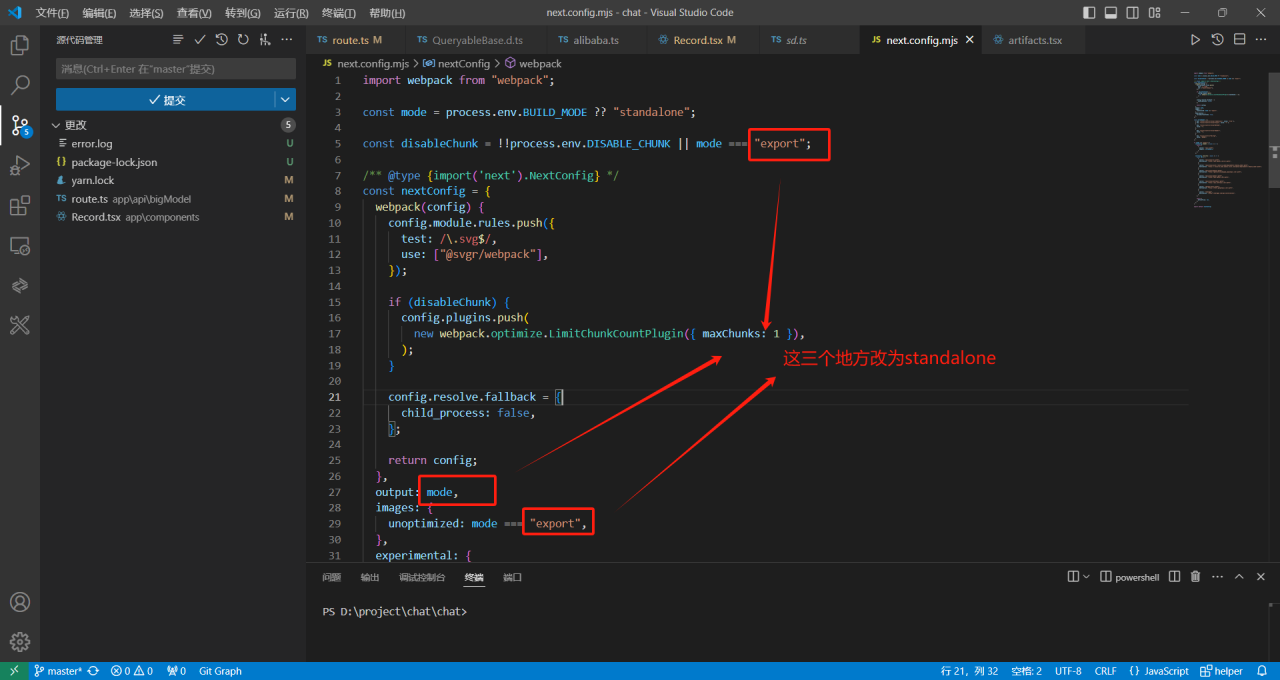Open the Explorer view in activity bar
The height and width of the screenshot is (680, 1280).
click(19, 45)
